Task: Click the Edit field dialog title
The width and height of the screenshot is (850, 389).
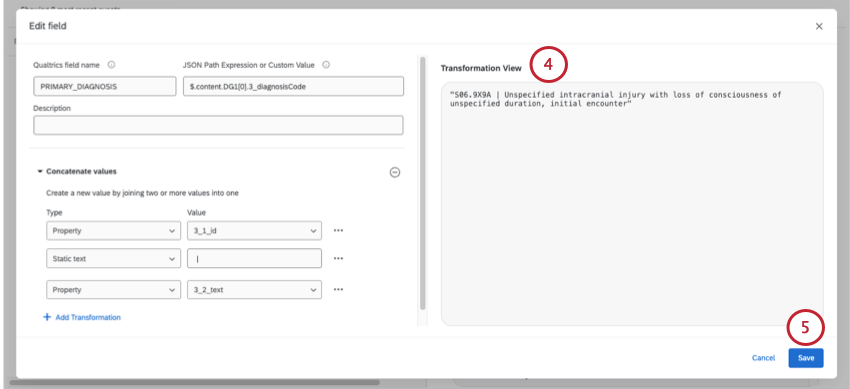Action: pos(48,26)
